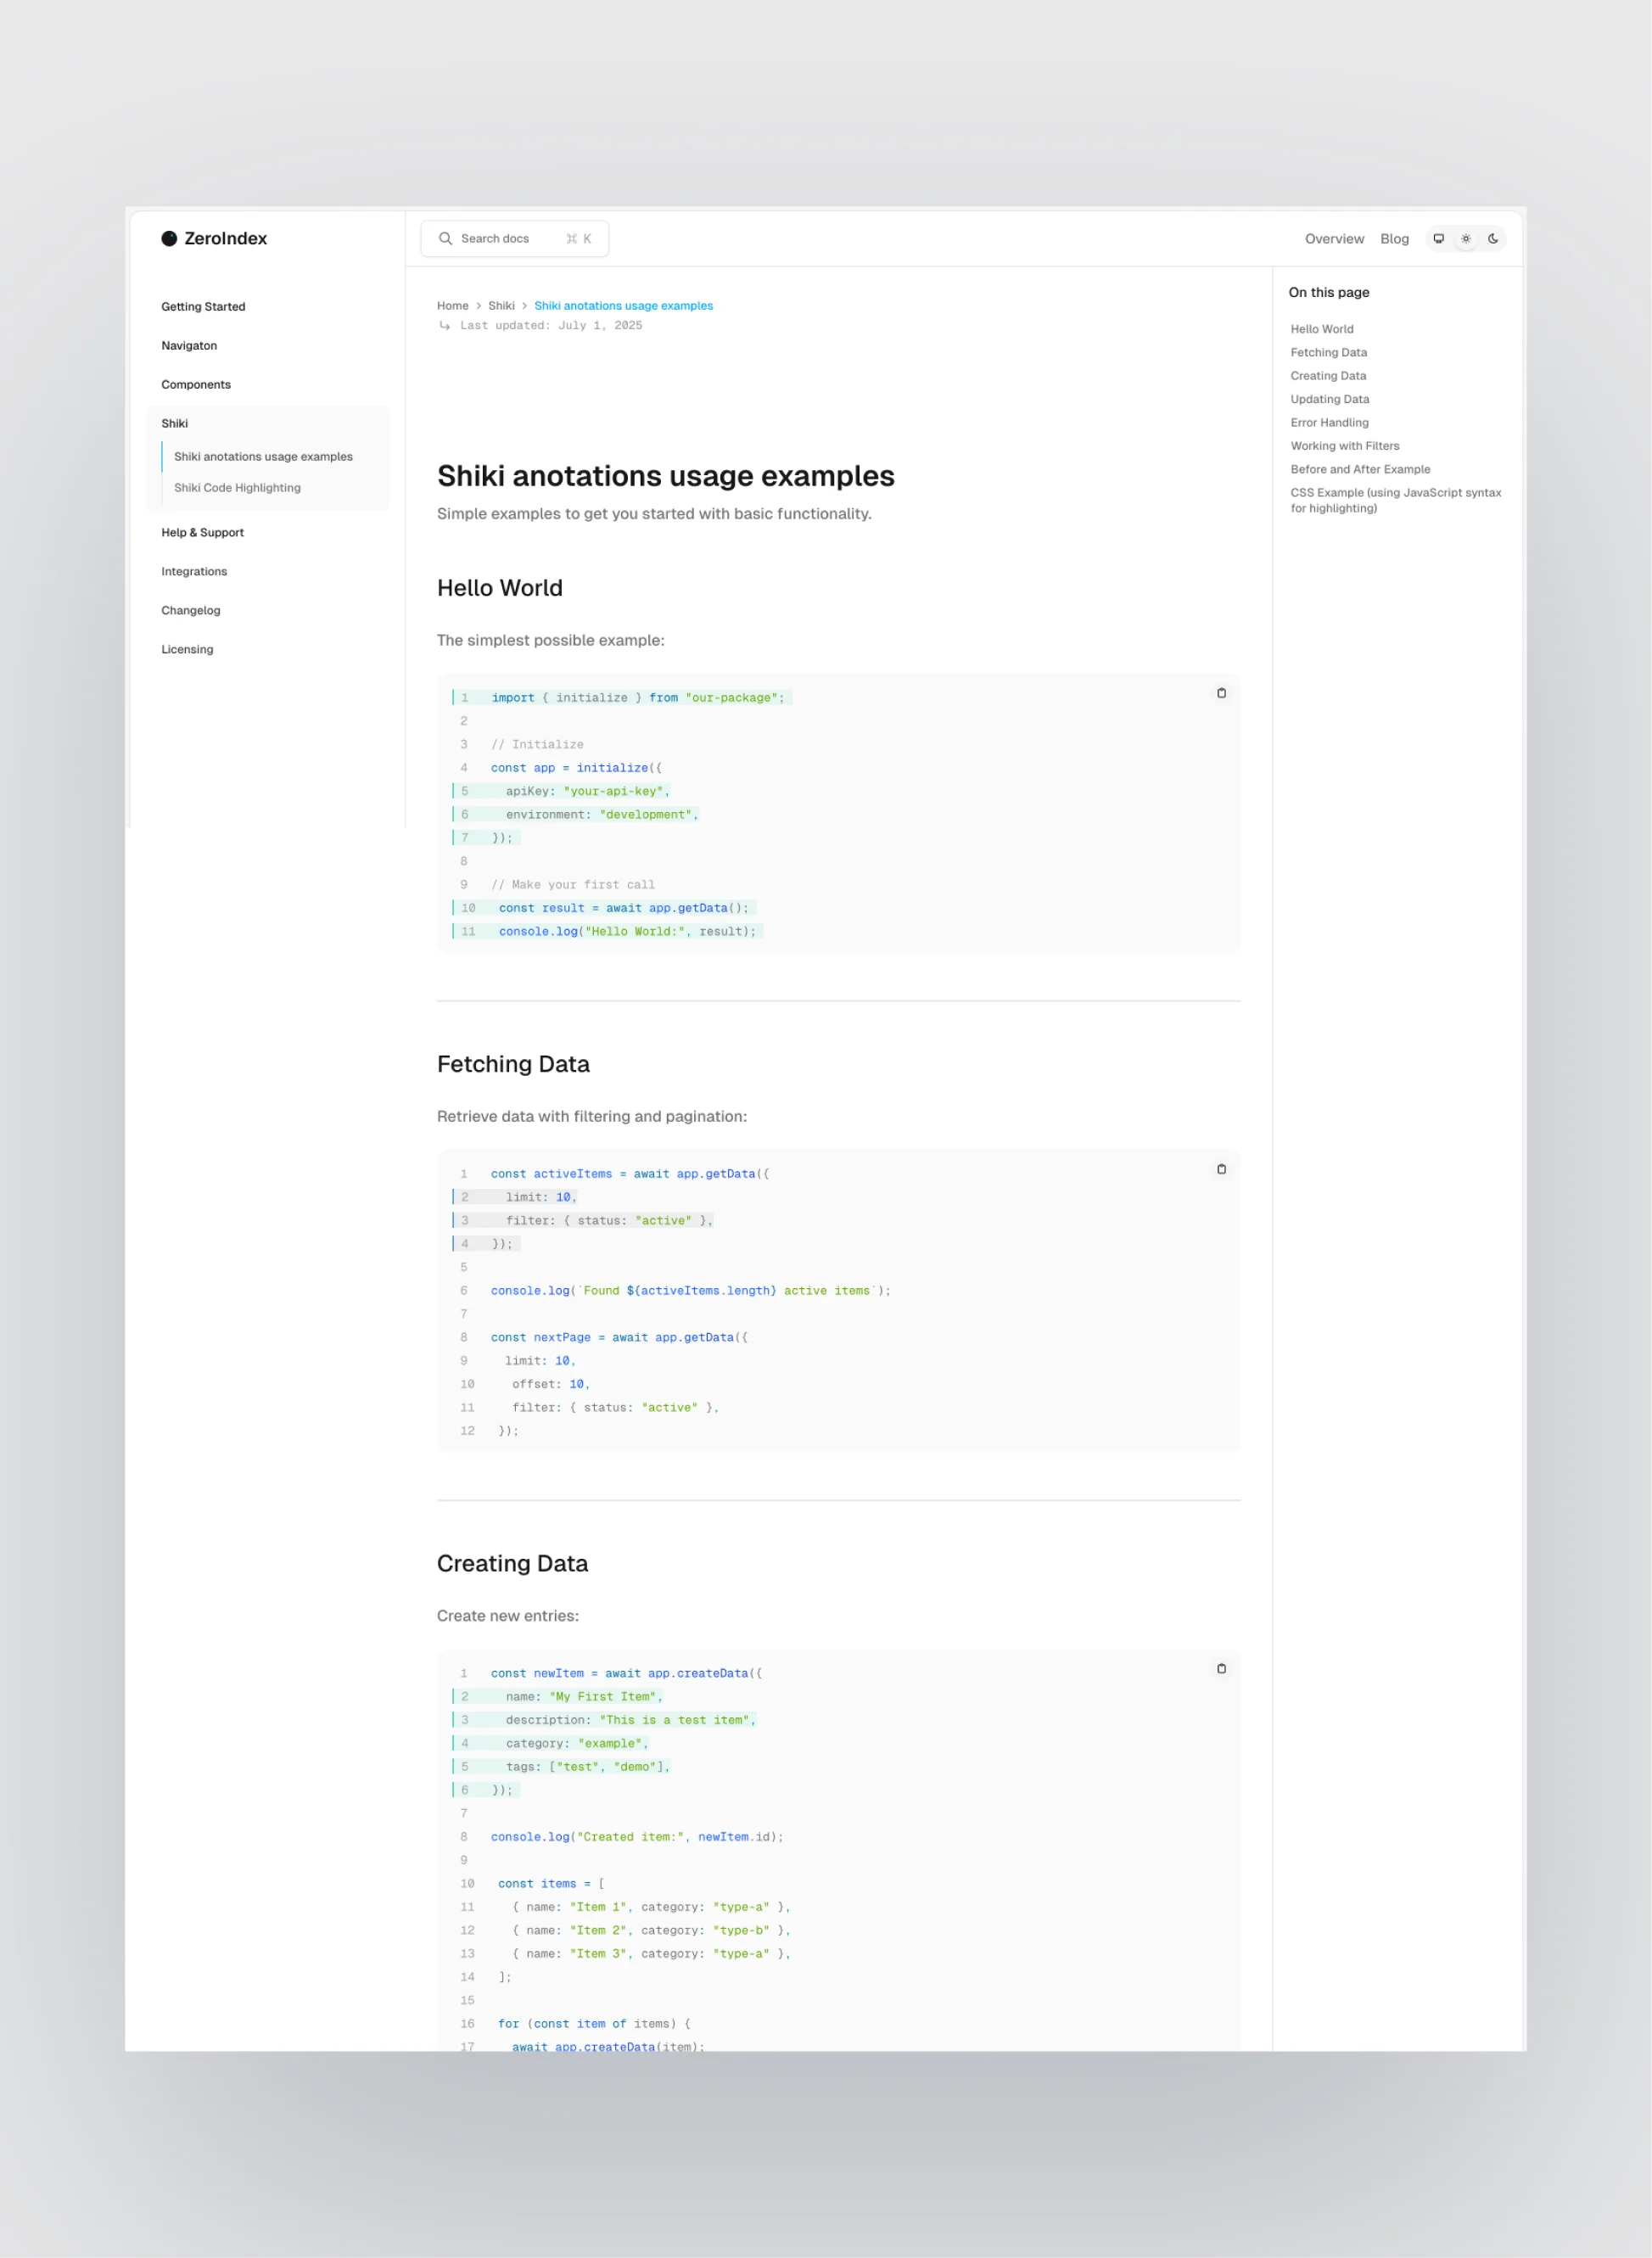
Task: Toggle dark theme off by selecting light mode
Action: click(x=1465, y=238)
